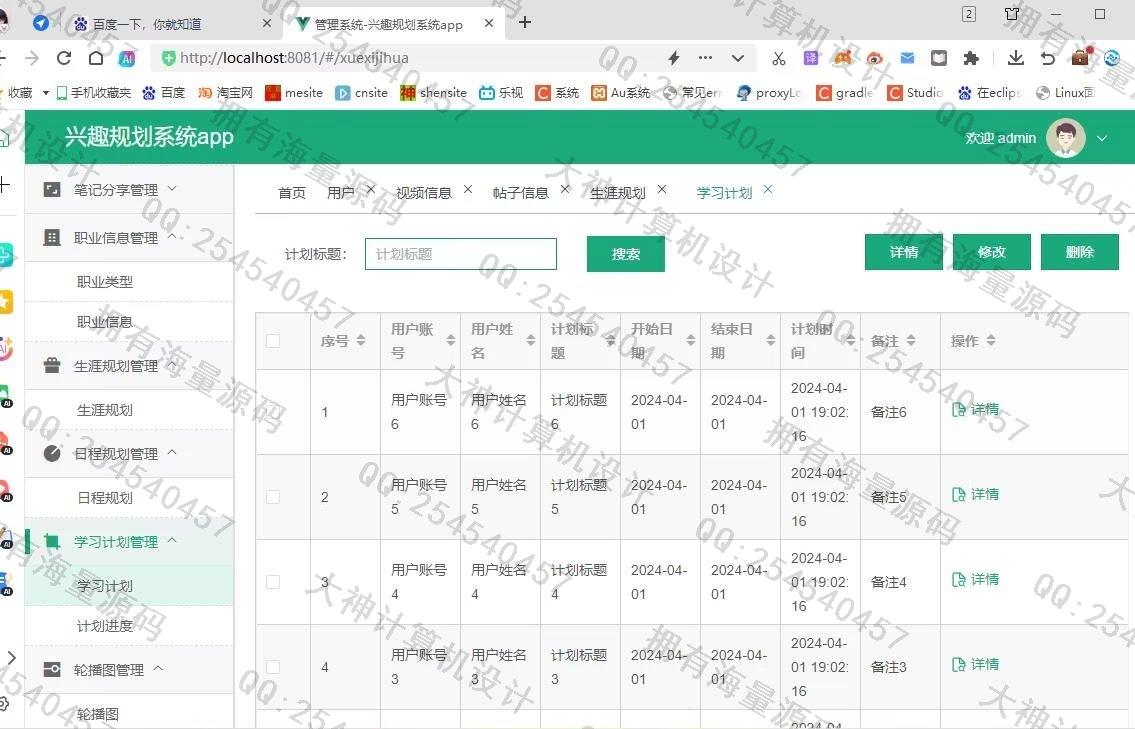1135x729 pixels.
Task: Collapse 学习计划管理 menu chevron
Action: tap(172, 540)
